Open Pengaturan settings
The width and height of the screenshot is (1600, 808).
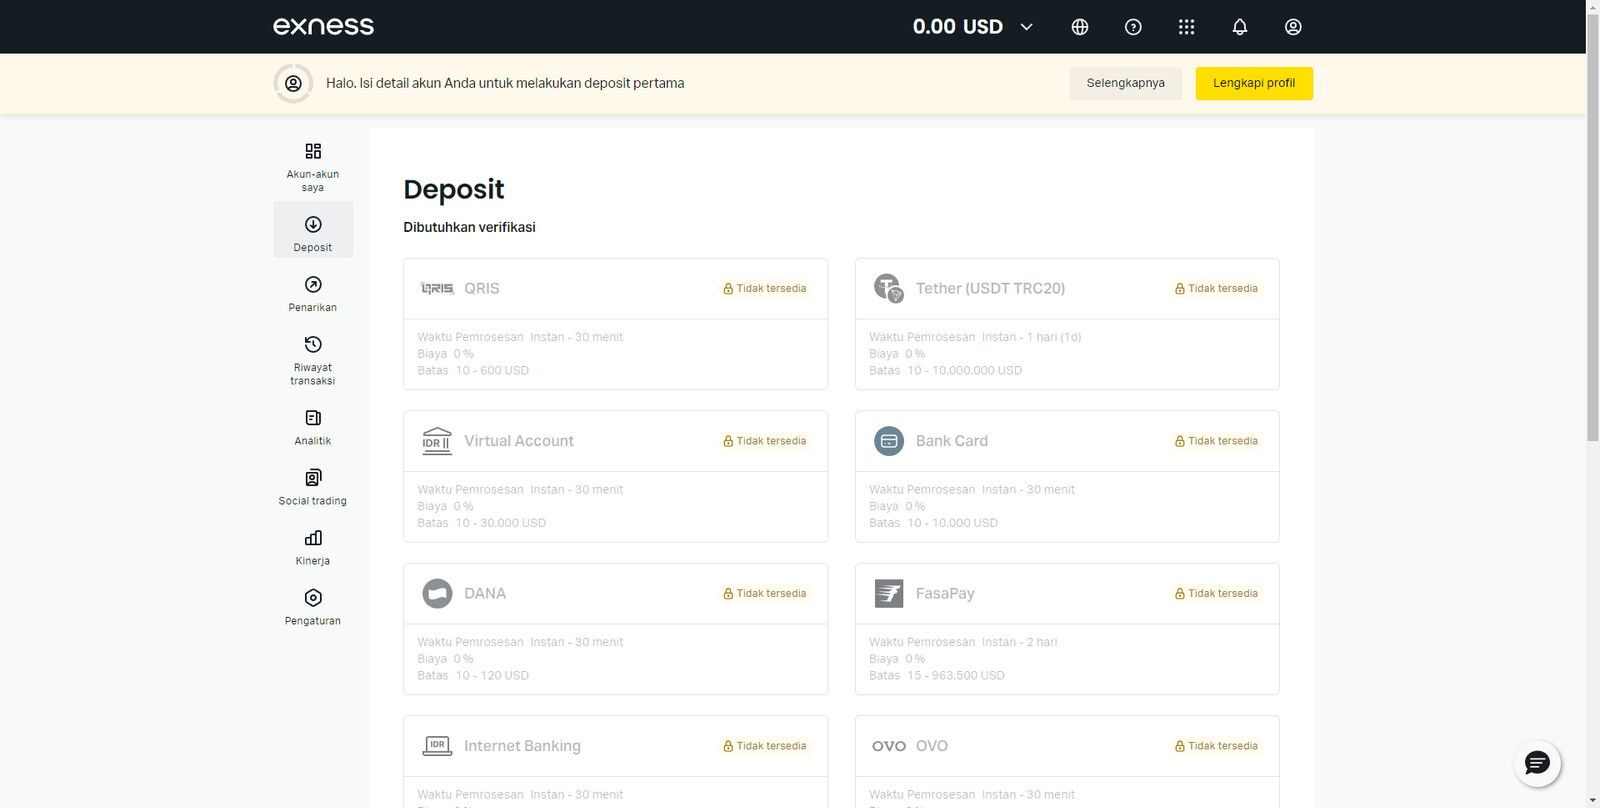point(313,607)
